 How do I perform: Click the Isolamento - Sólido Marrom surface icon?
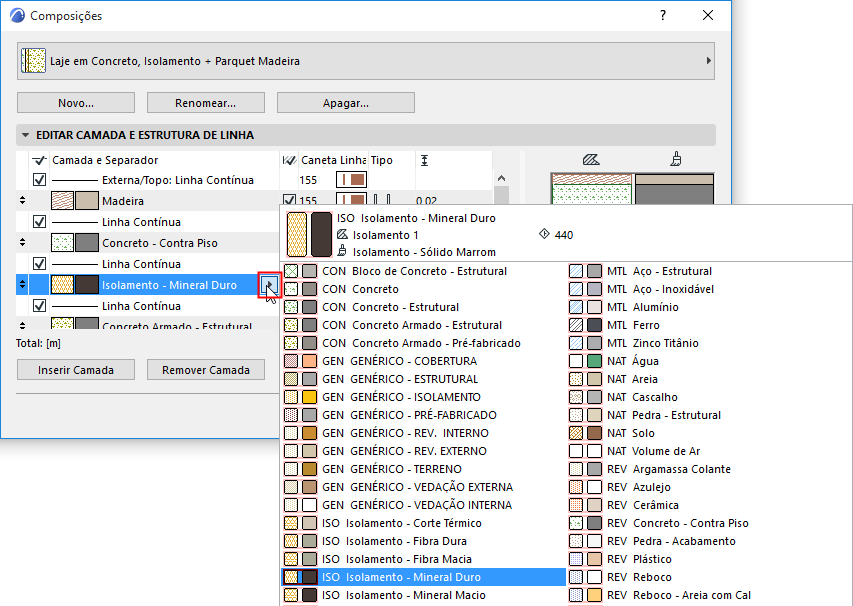342,251
